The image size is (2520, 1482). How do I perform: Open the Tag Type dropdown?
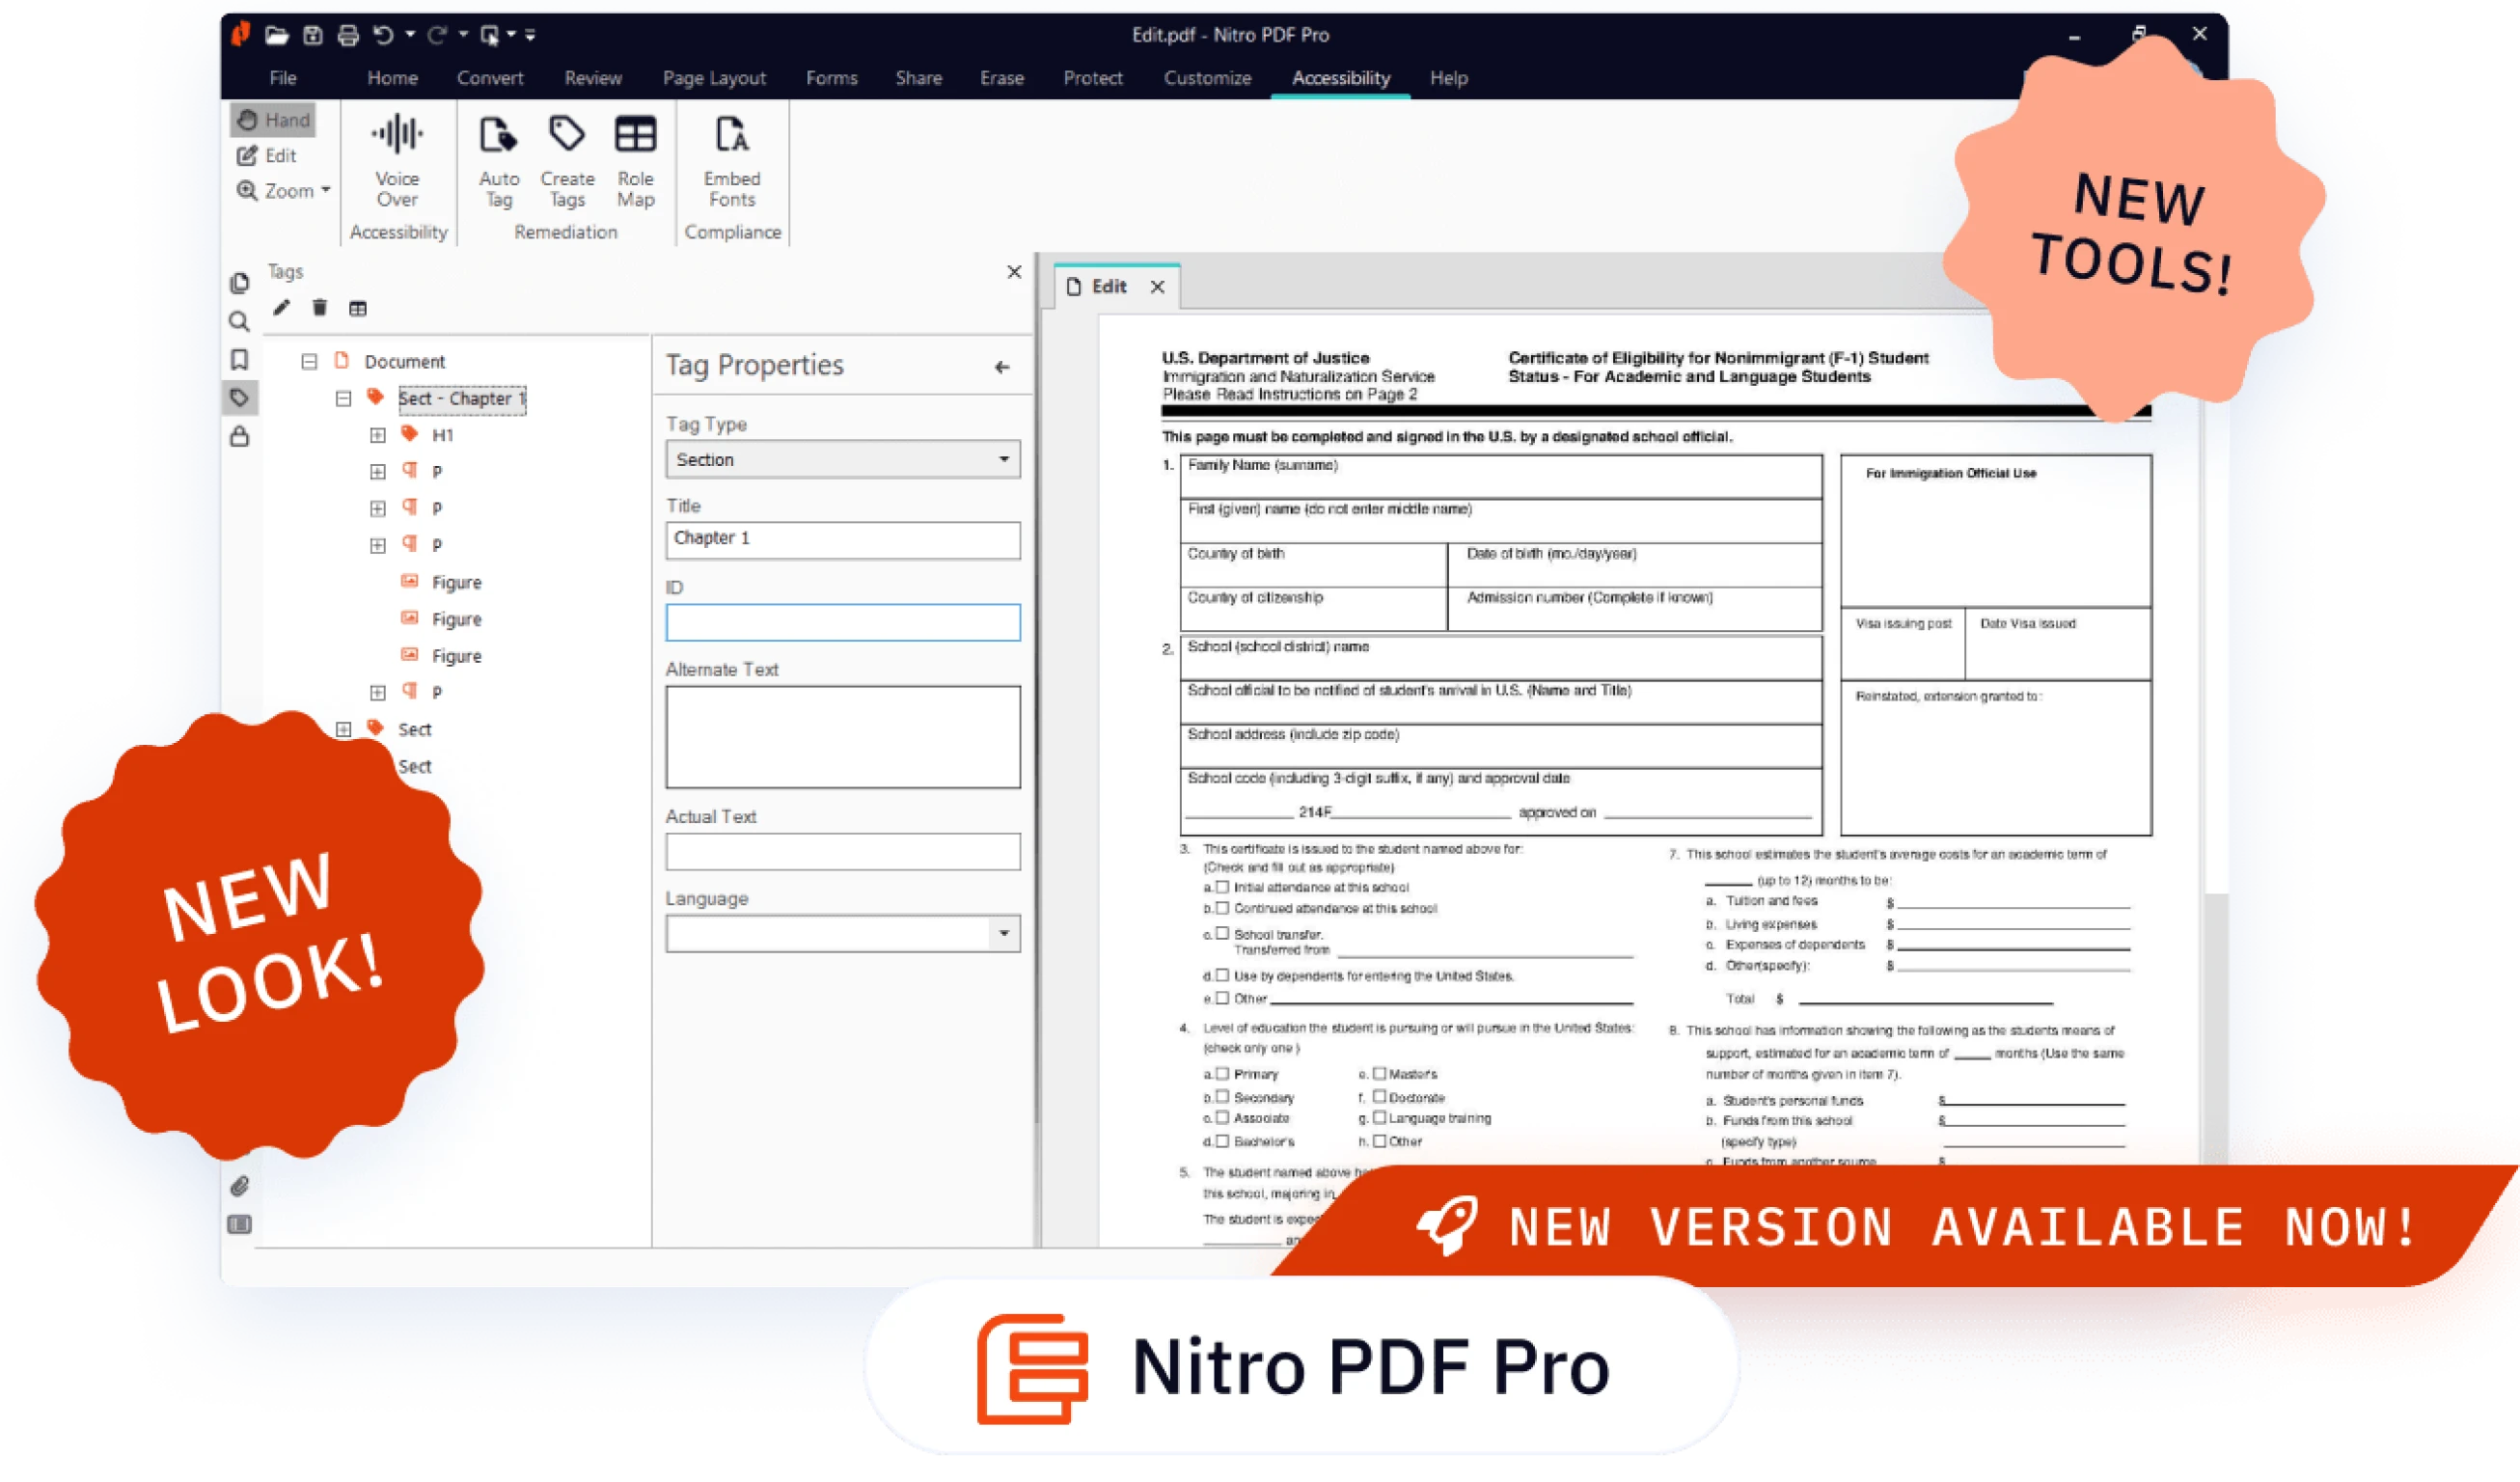coord(842,459)
